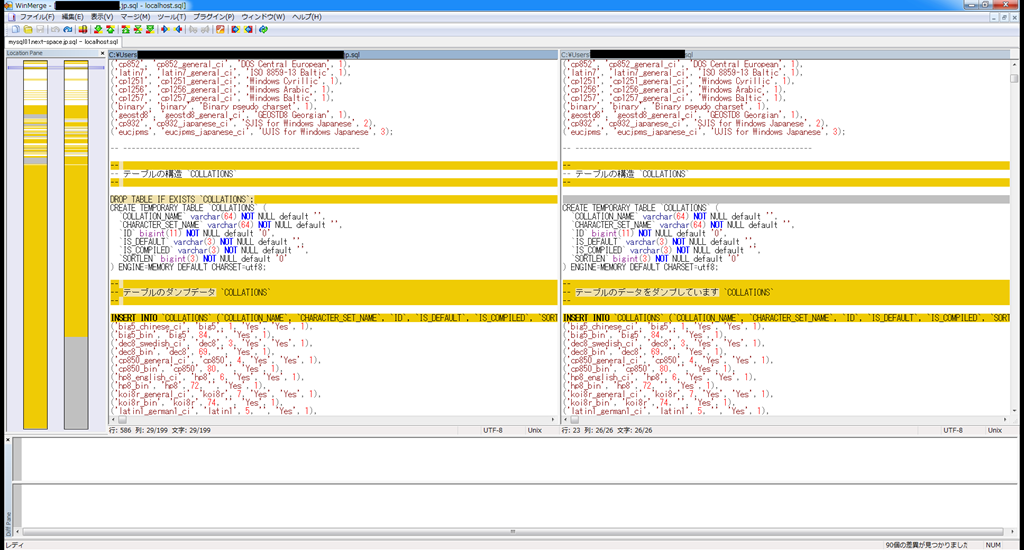This screenshot has height=550, width=1024.
Task: Click the Save disk toolbar icon
Action: pos(40,29)
